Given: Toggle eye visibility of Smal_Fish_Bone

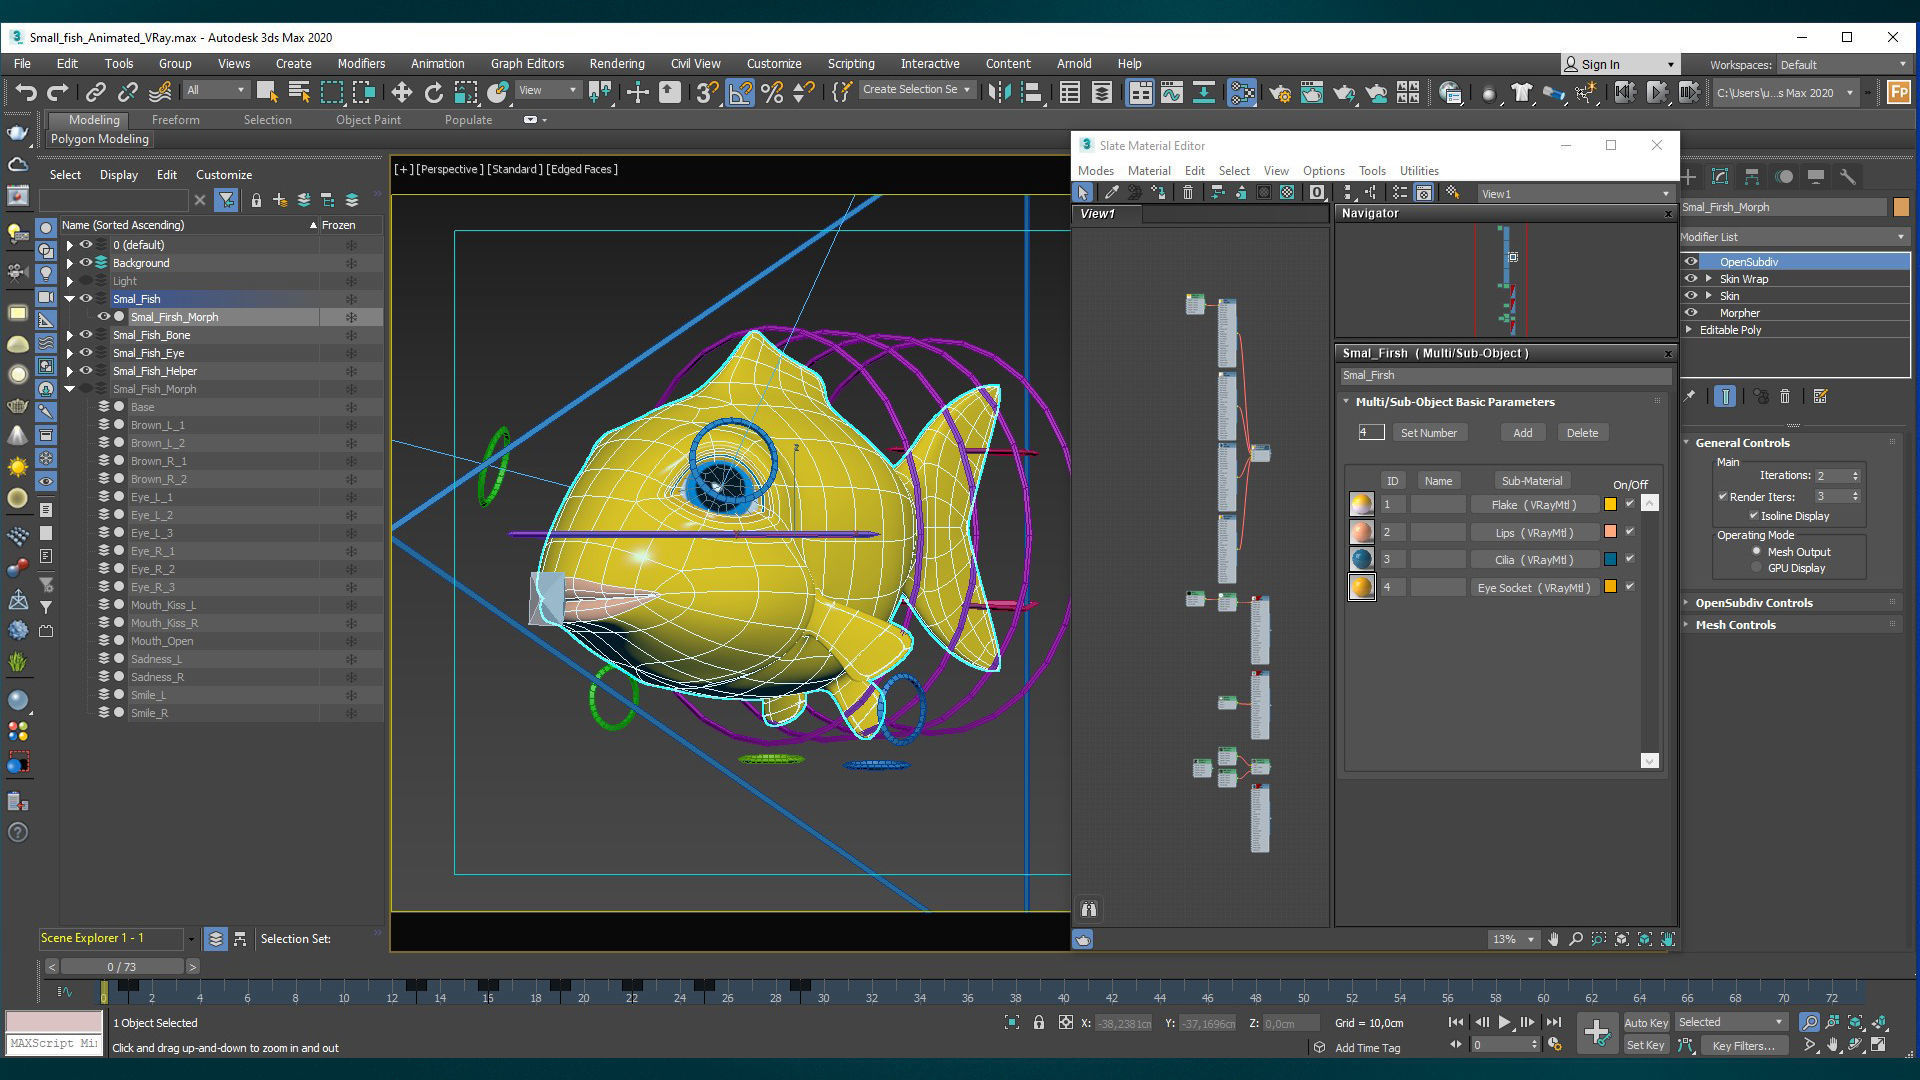Looking at the screenshot, I should 86,335.
